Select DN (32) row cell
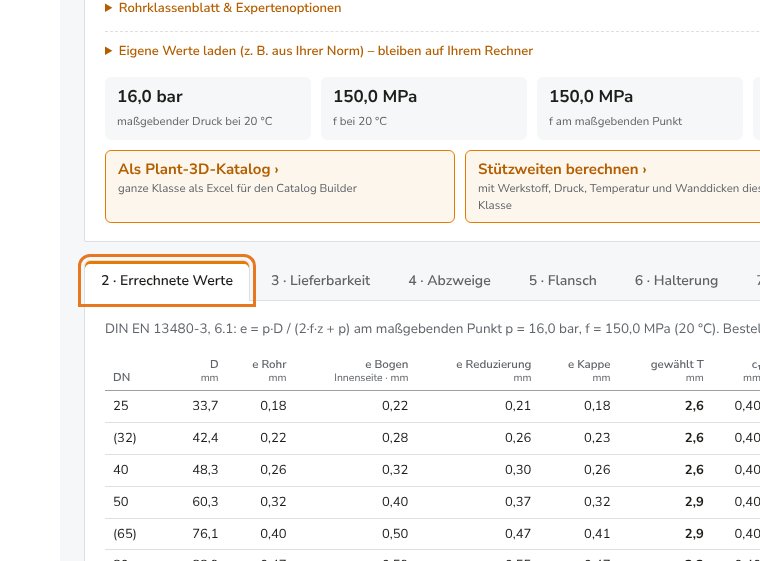Screen dimensions: 760x561 125,437
